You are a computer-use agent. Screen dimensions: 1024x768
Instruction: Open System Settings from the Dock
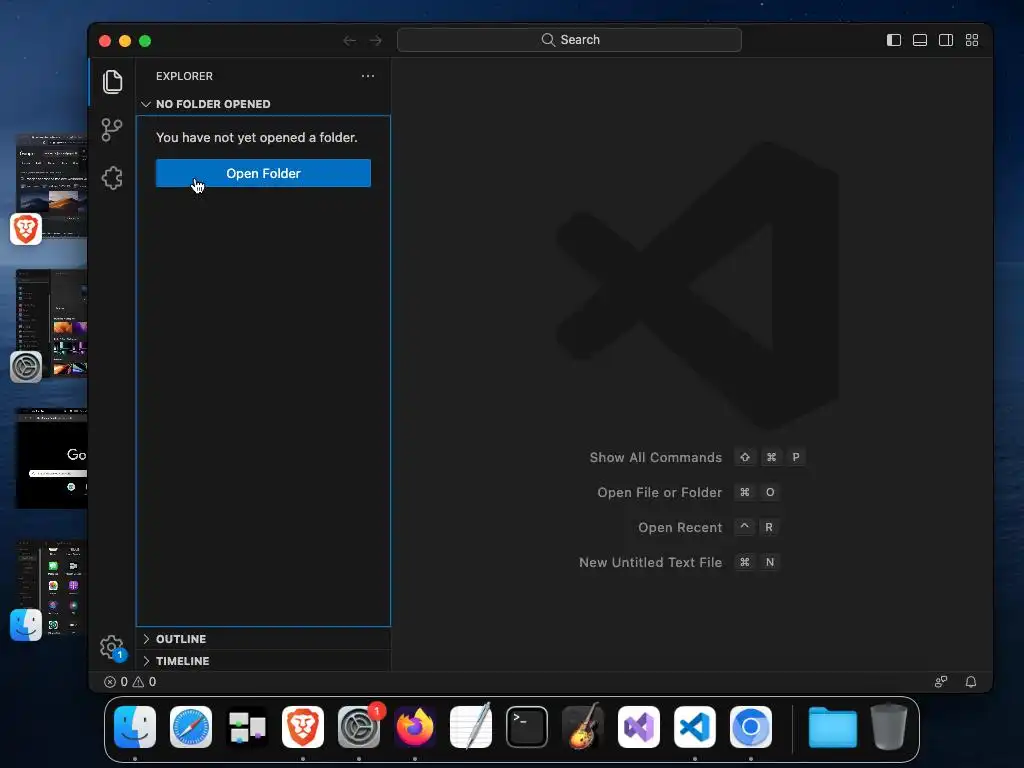pyautogui.click(x=359, y=727)
